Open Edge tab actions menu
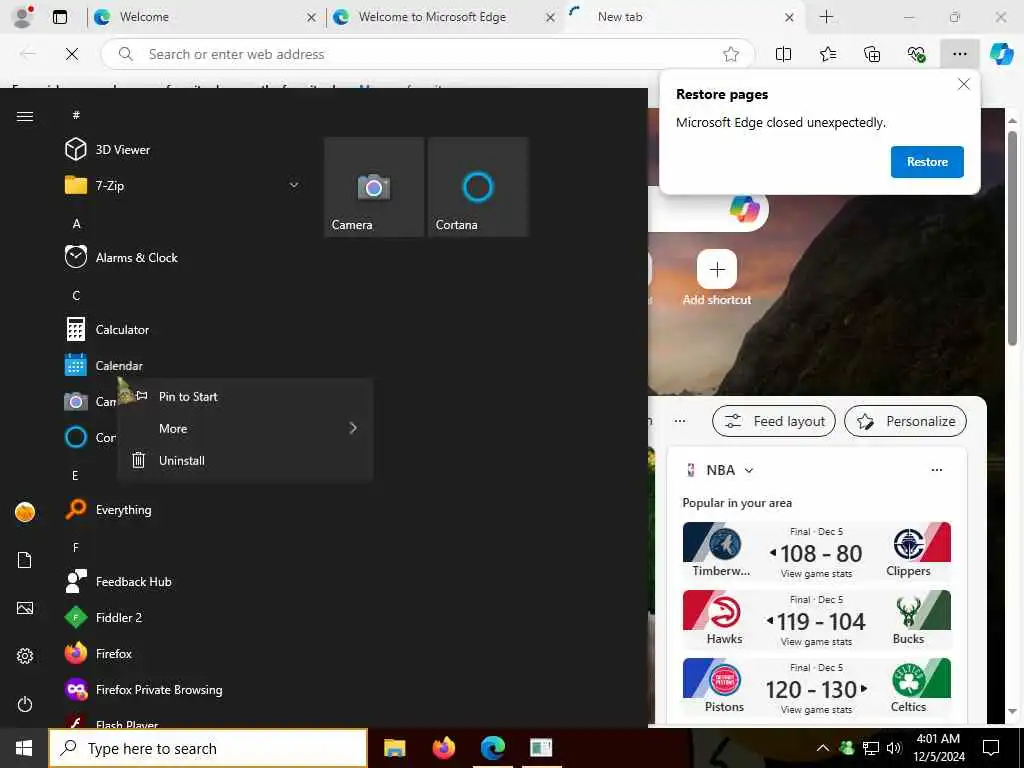 click(x=59, y=17)
